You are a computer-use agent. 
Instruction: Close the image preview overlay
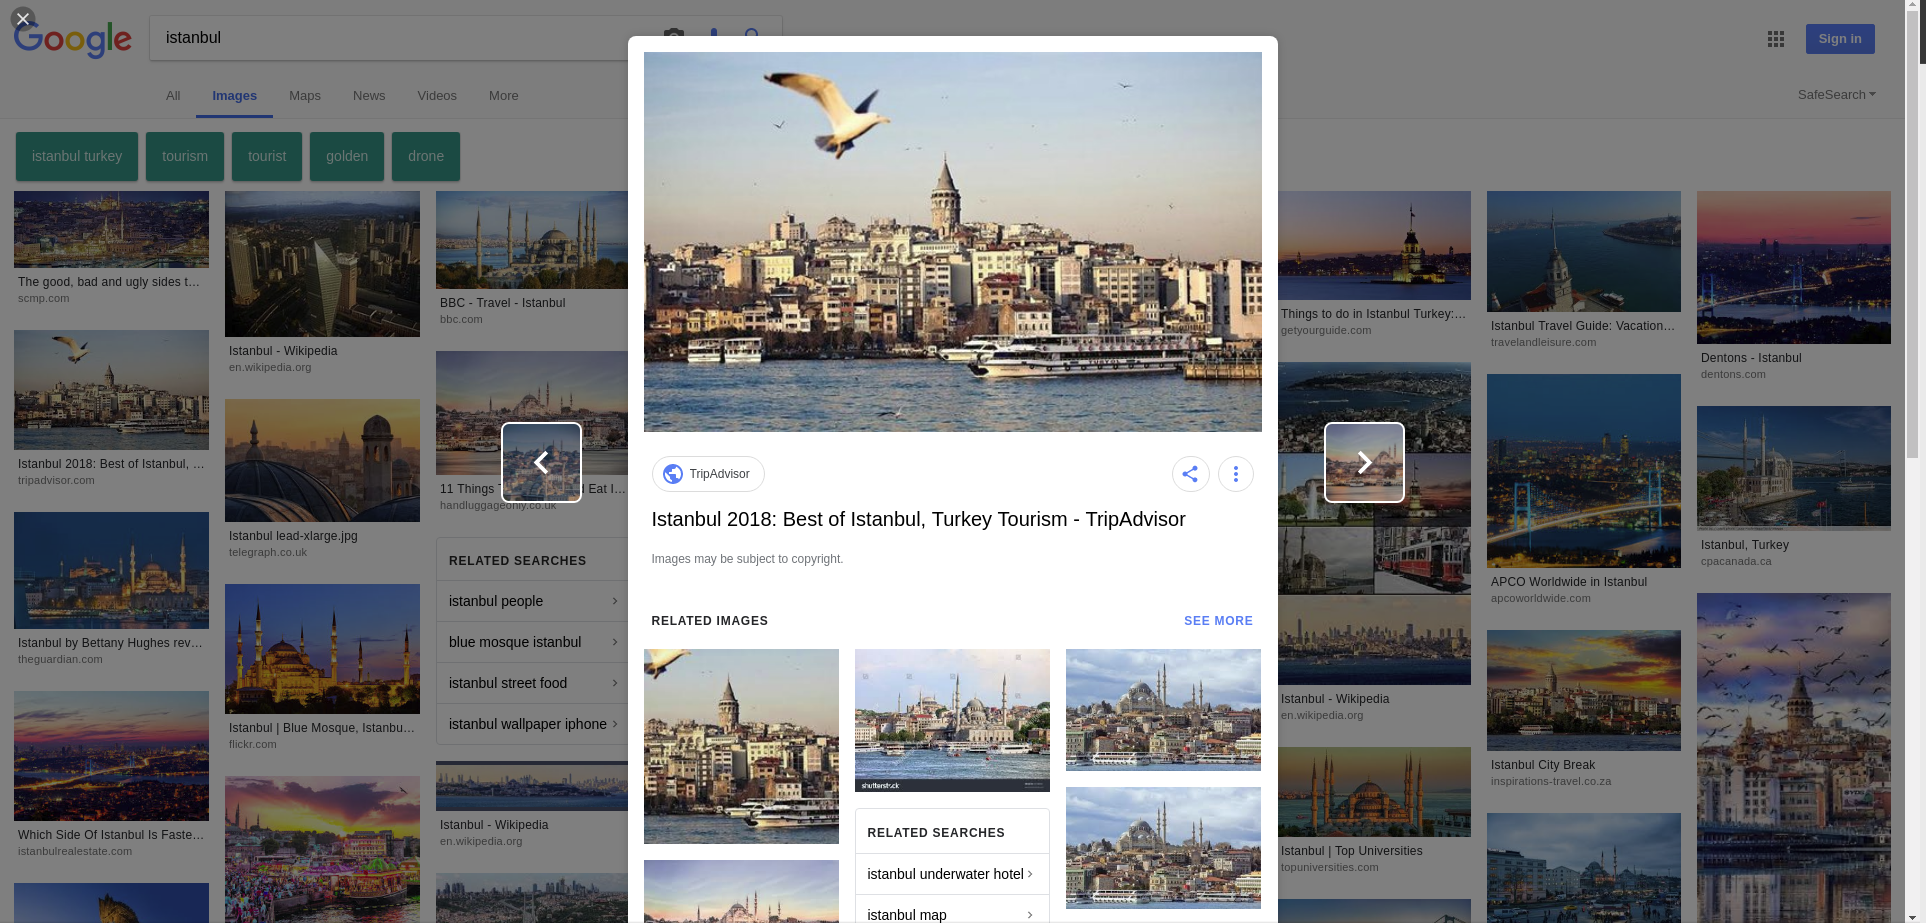pos(22,19)
